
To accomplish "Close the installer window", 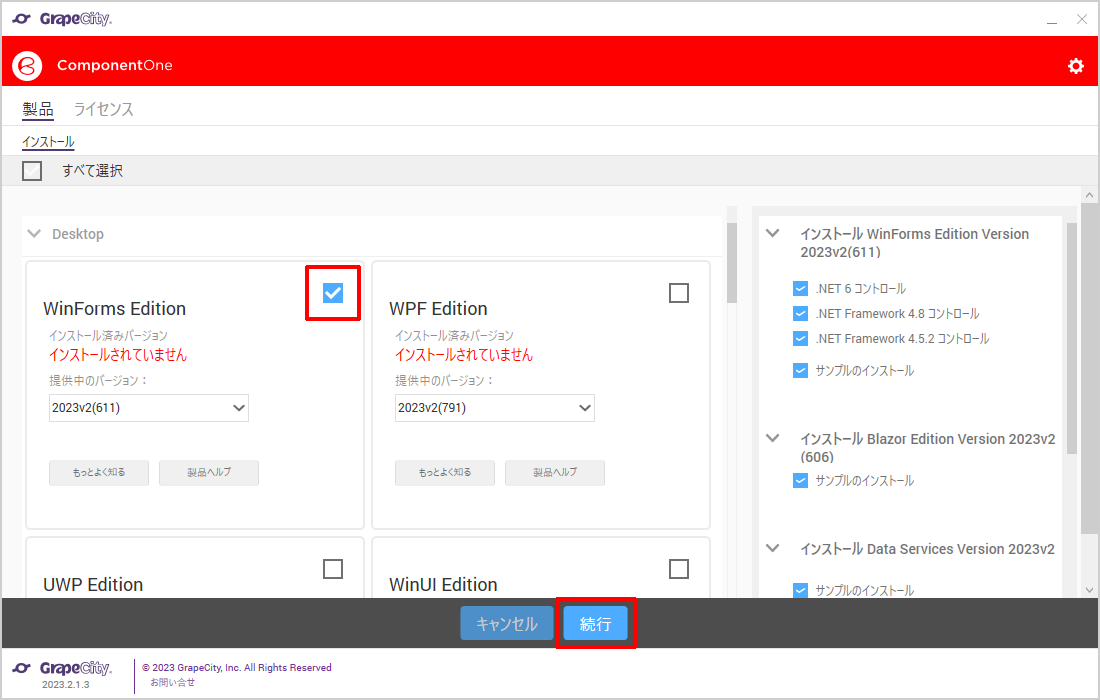I will [x=1081, y=20].
